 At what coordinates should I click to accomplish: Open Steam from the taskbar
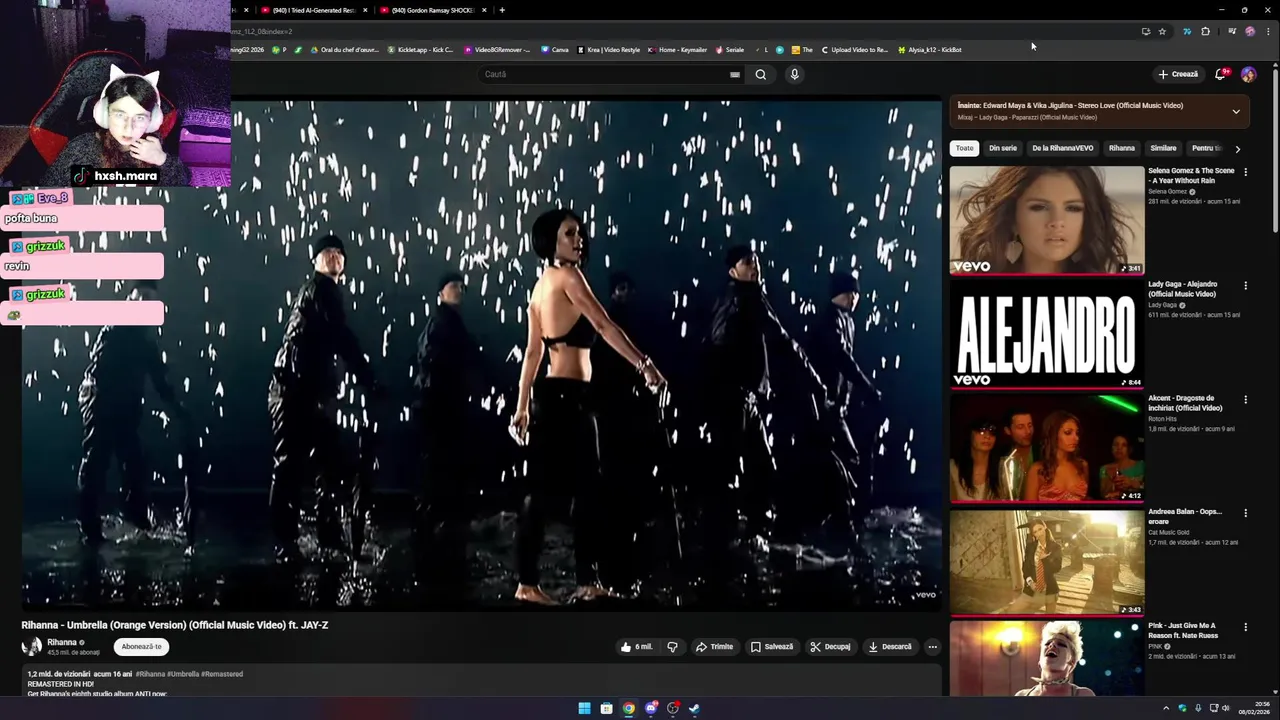pyautogui.click(x=695, y=708)
